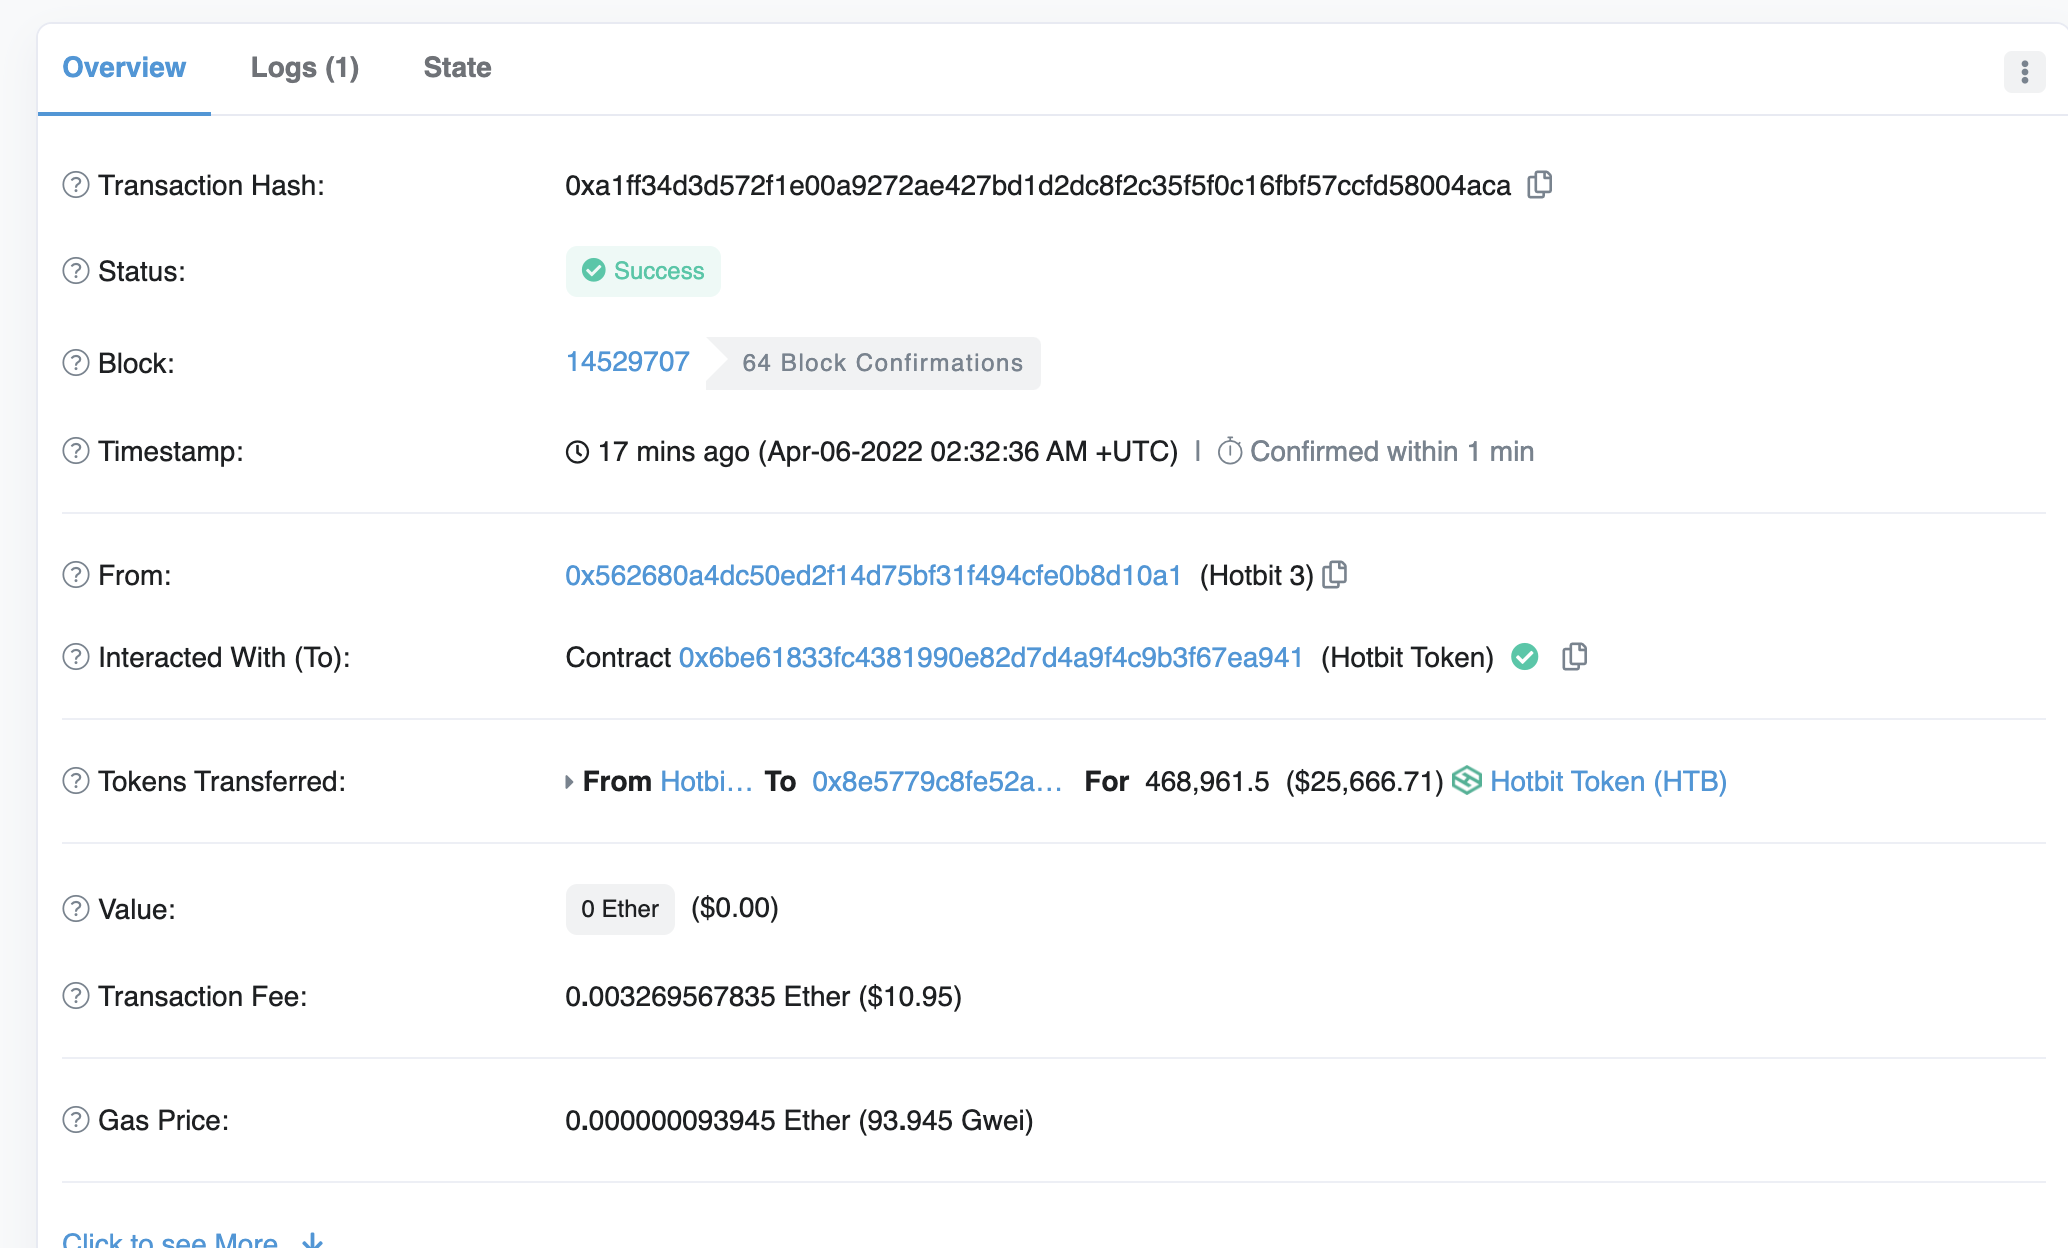
Task: Click the 0 Ether value badge
Action: pyautogui.click(x=619, y=908)
